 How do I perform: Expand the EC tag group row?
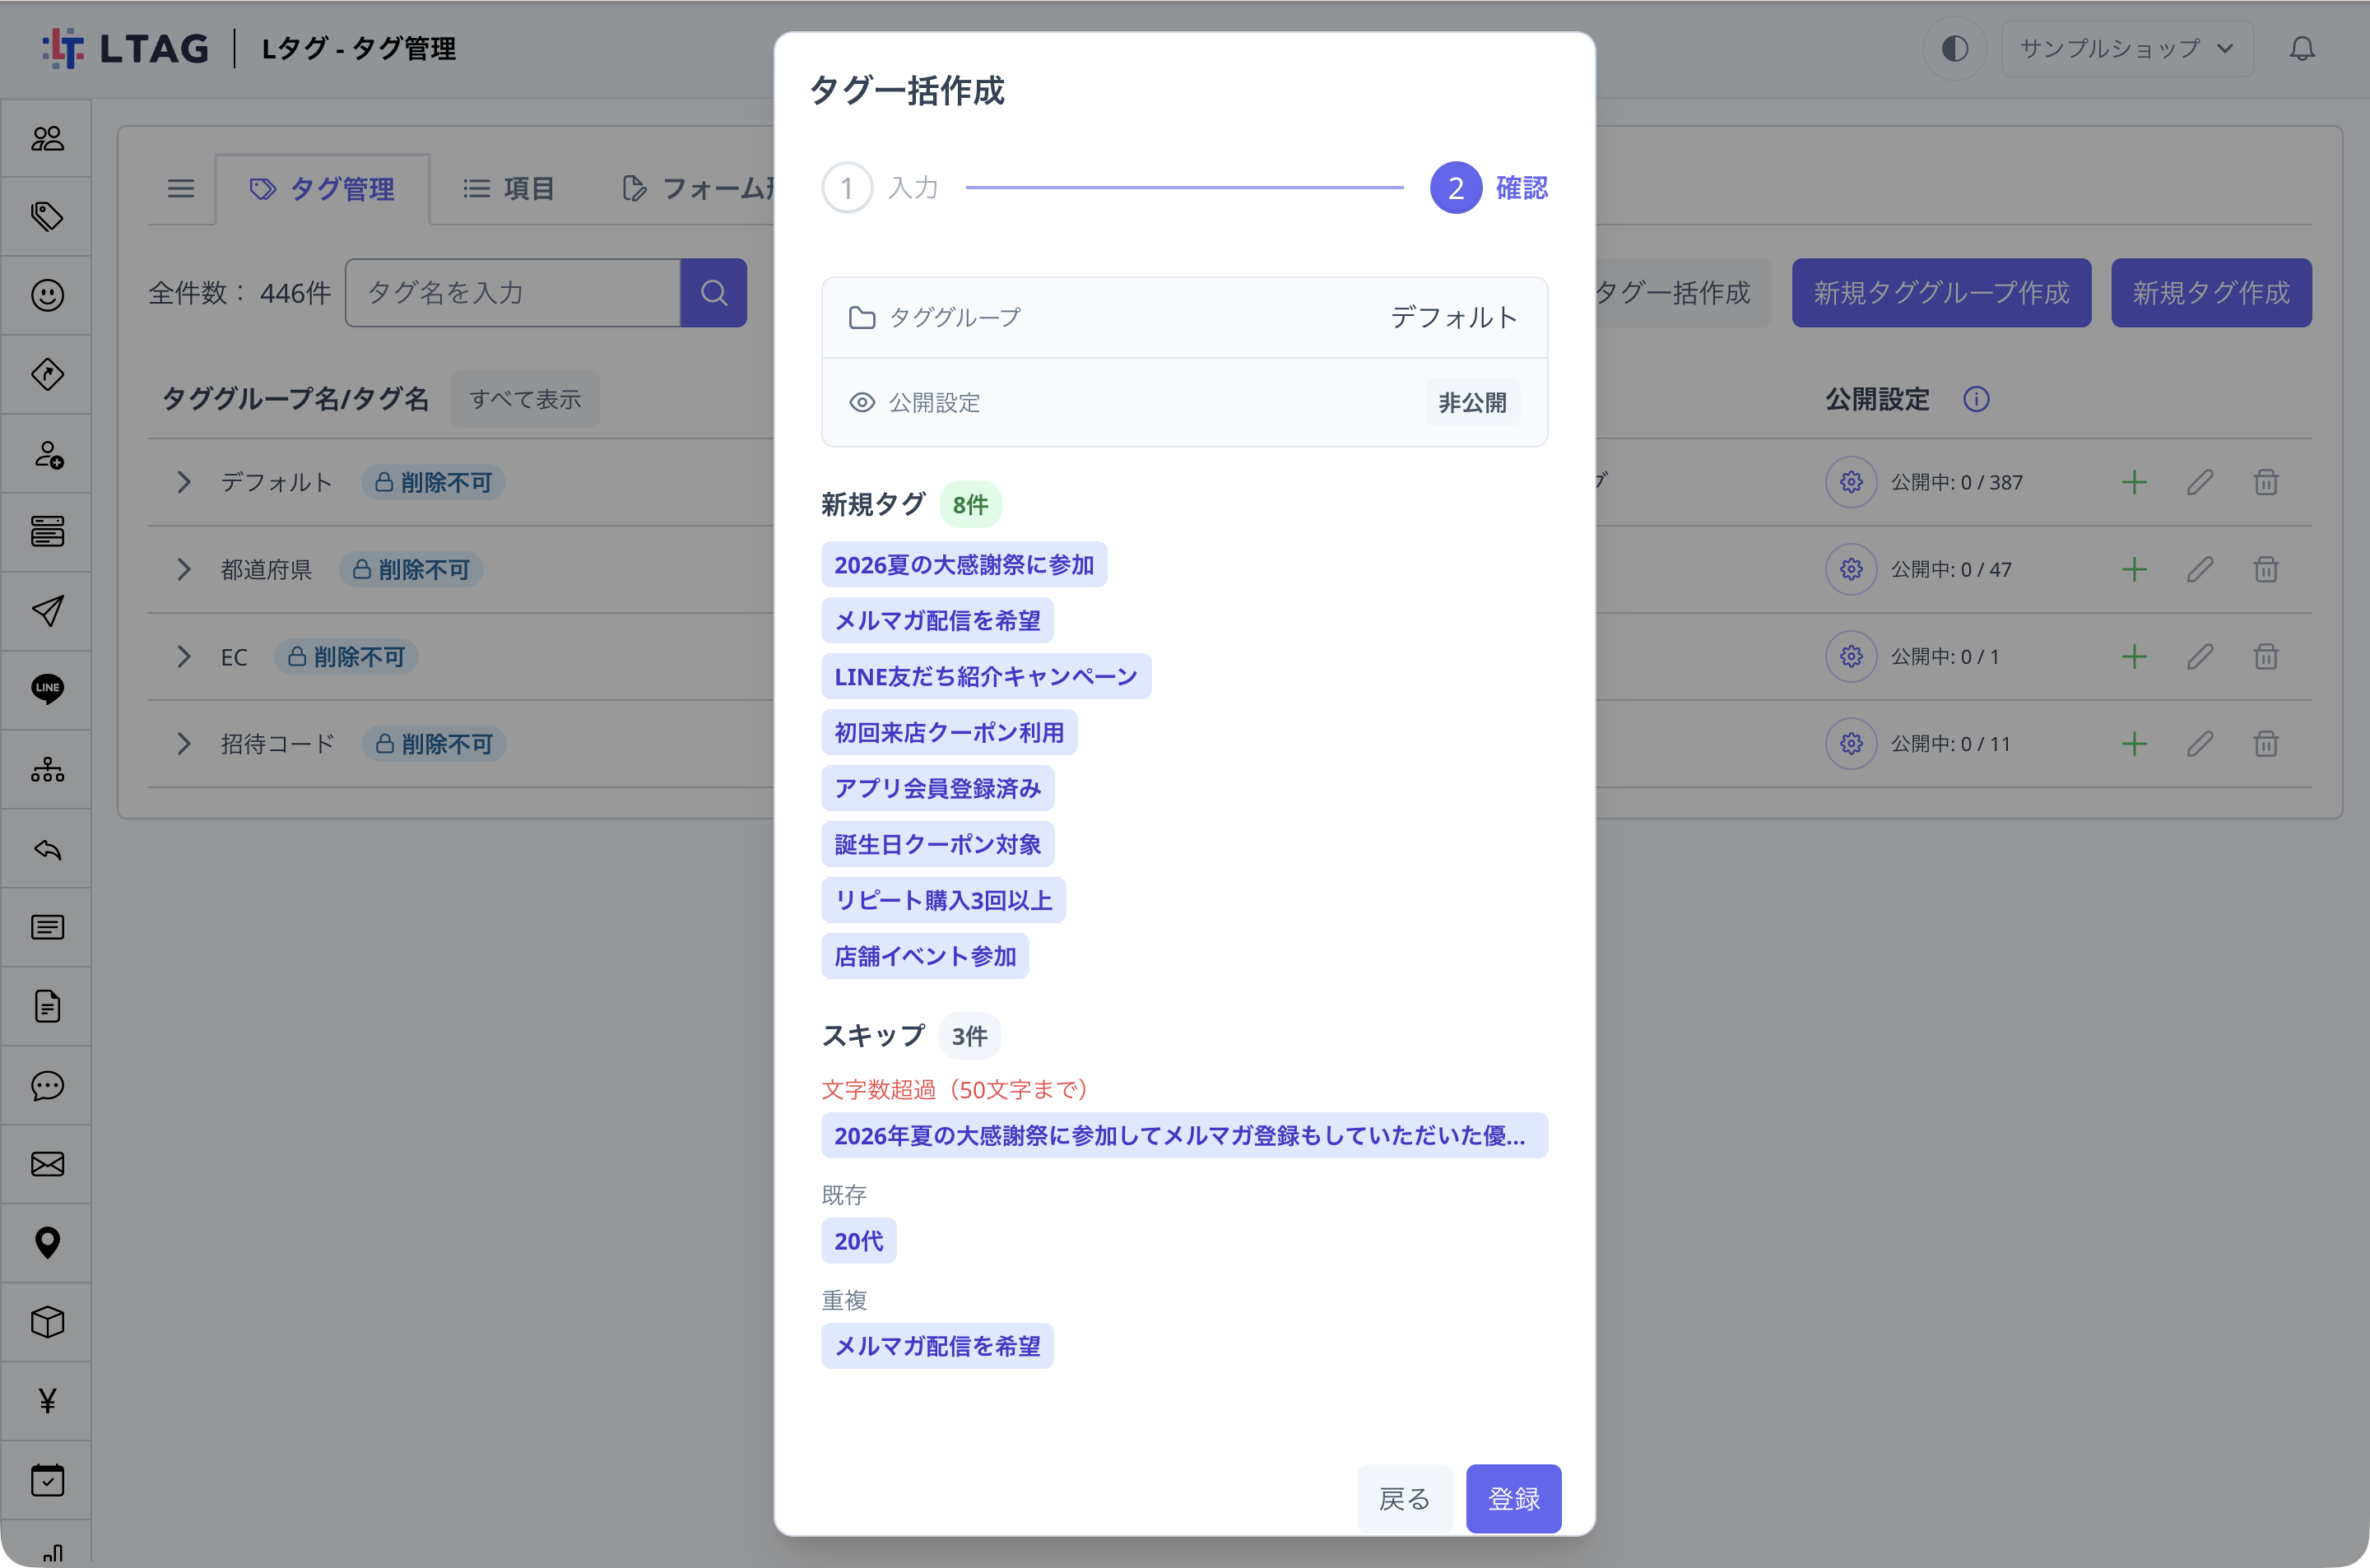(184, 657)
